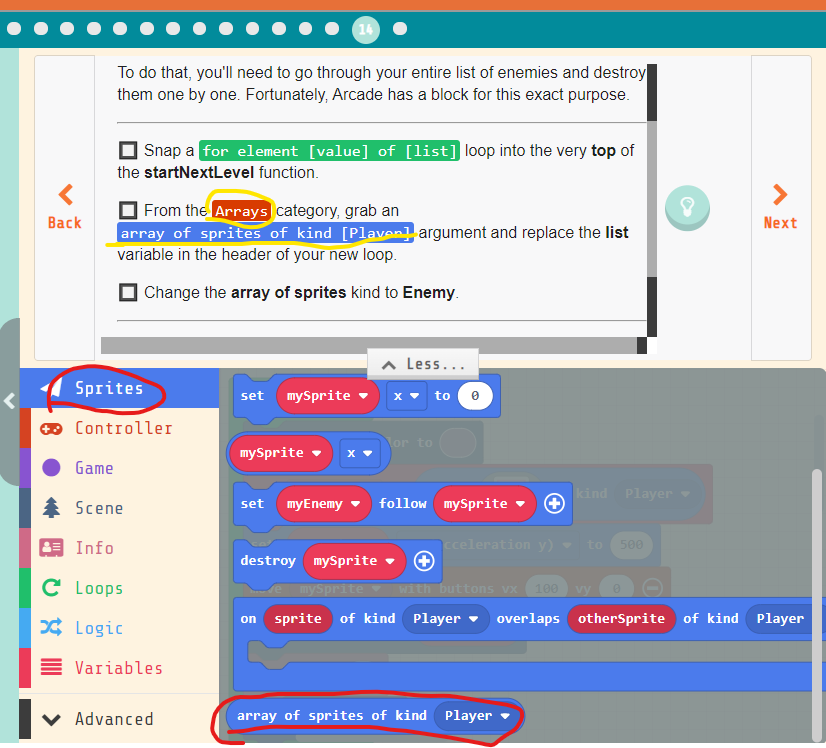This screenshot has height=748, width=826.
Task: Click the highlighted Arrays category label in instructions
Action: 242,211
